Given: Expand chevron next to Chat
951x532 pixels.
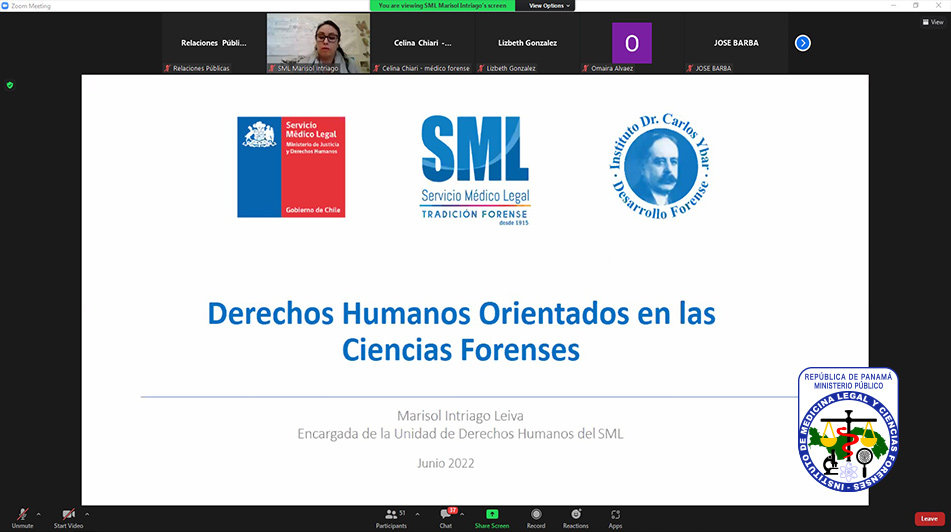Looking at the screenshot, I should (462, 514).
